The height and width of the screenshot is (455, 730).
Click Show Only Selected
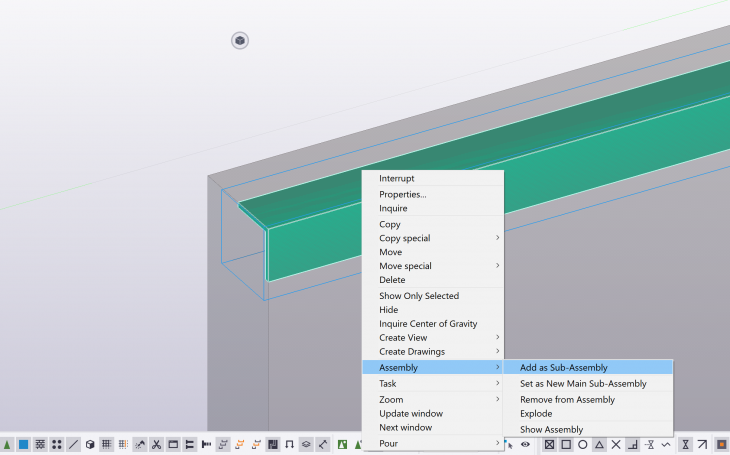coord(419,296)
